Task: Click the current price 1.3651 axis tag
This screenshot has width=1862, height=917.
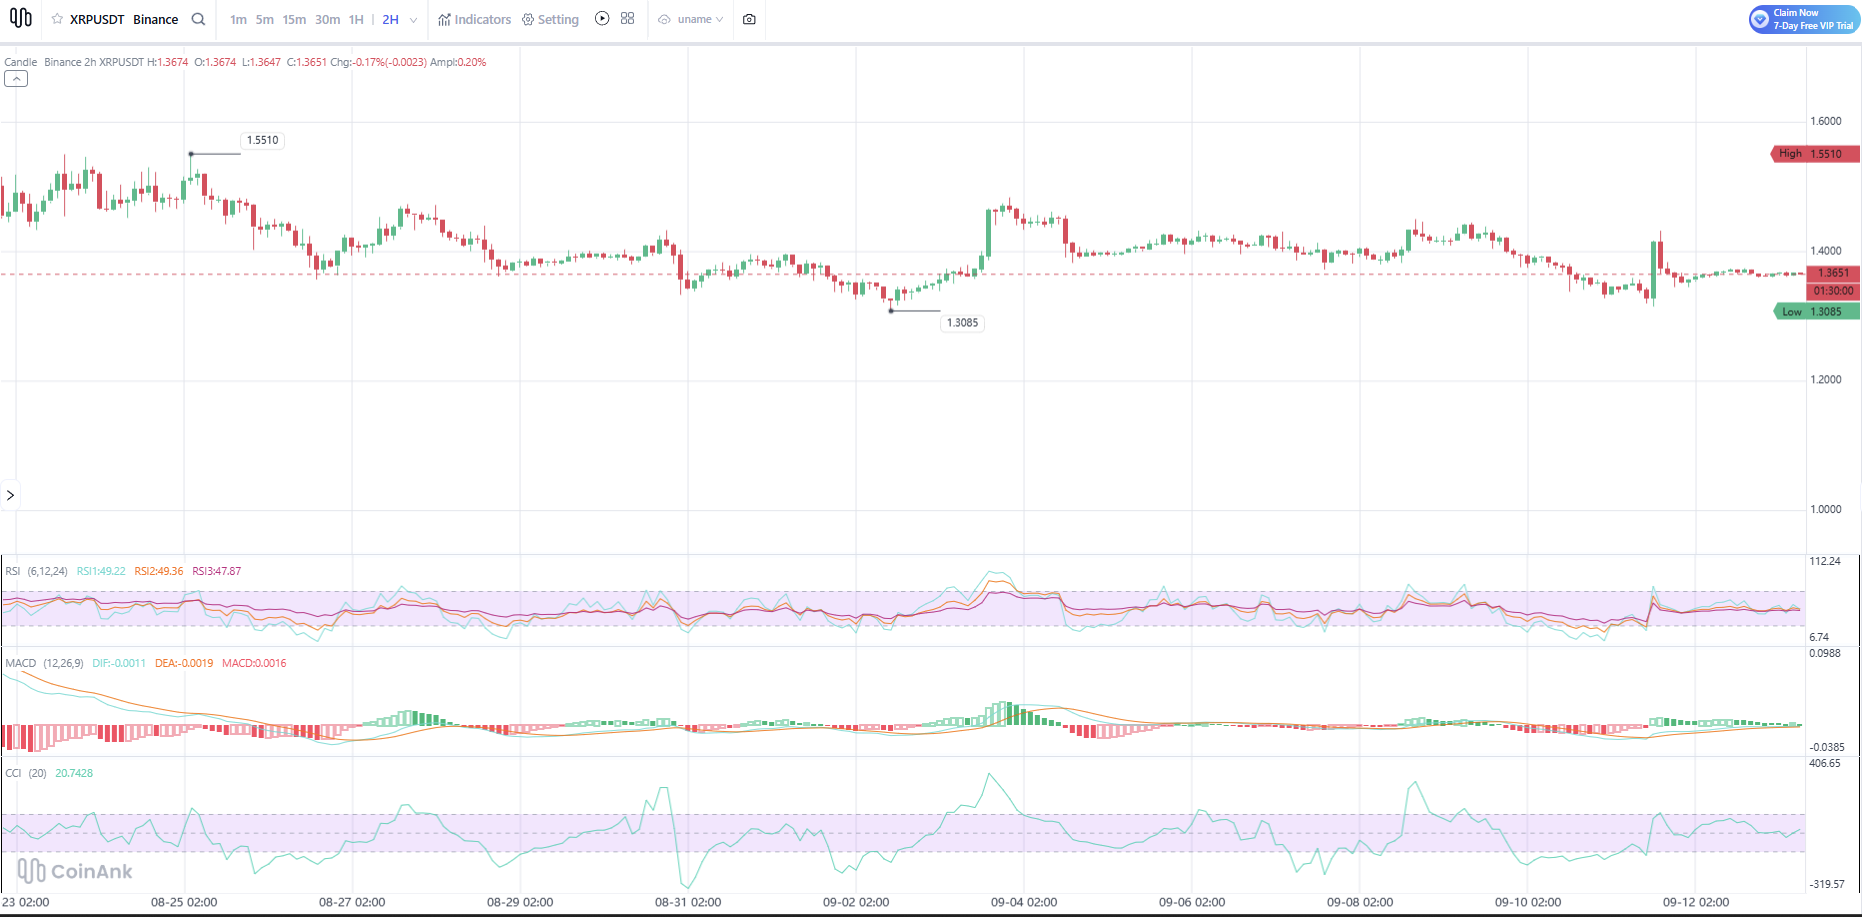Action: [x=1833, y=273]
